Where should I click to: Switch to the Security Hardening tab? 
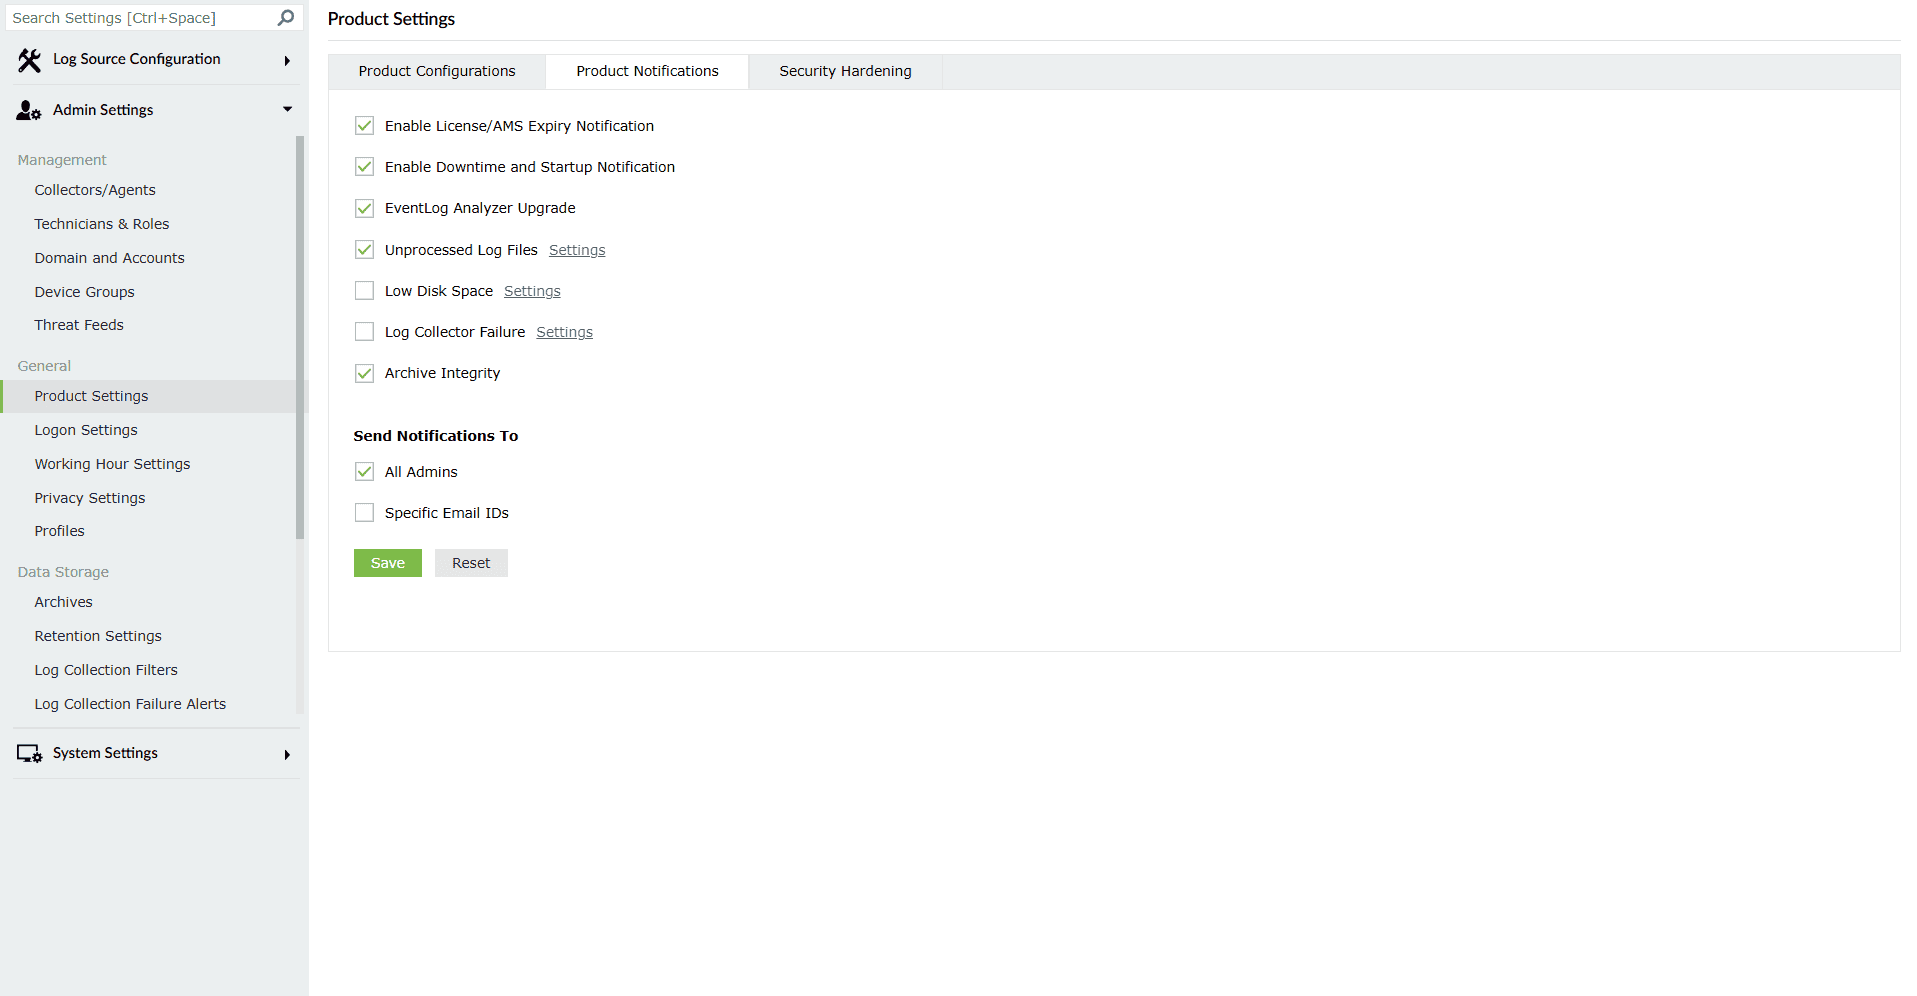tap(844, 71)
